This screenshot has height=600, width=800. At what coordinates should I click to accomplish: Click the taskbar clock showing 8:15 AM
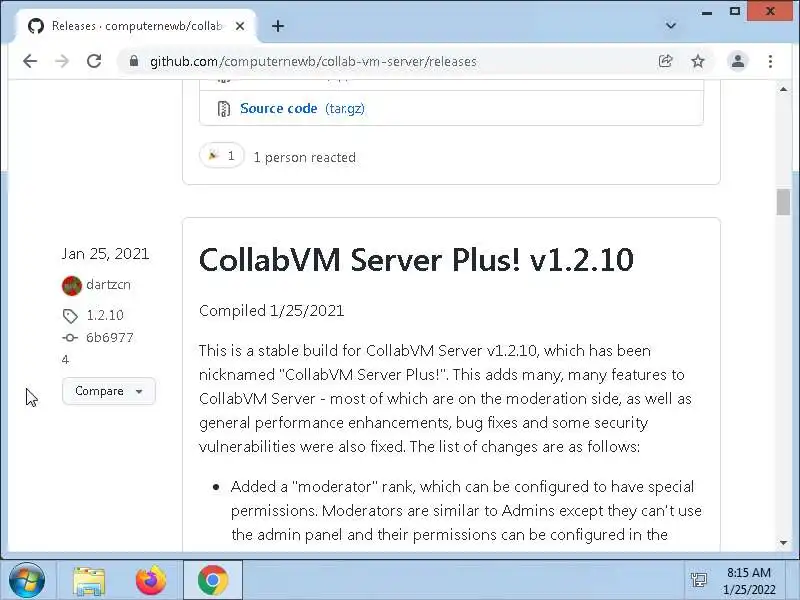(748, 581)
